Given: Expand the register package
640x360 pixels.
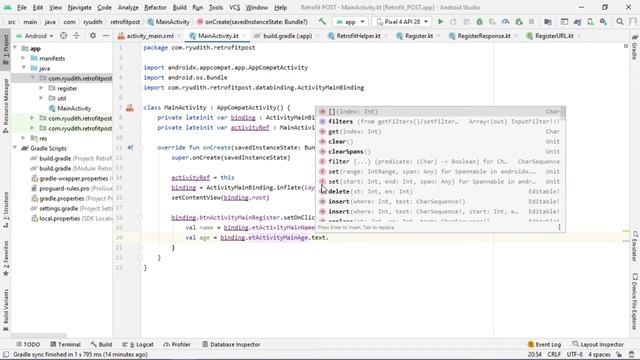Looking at the screenshot, I should click(41, 88).
